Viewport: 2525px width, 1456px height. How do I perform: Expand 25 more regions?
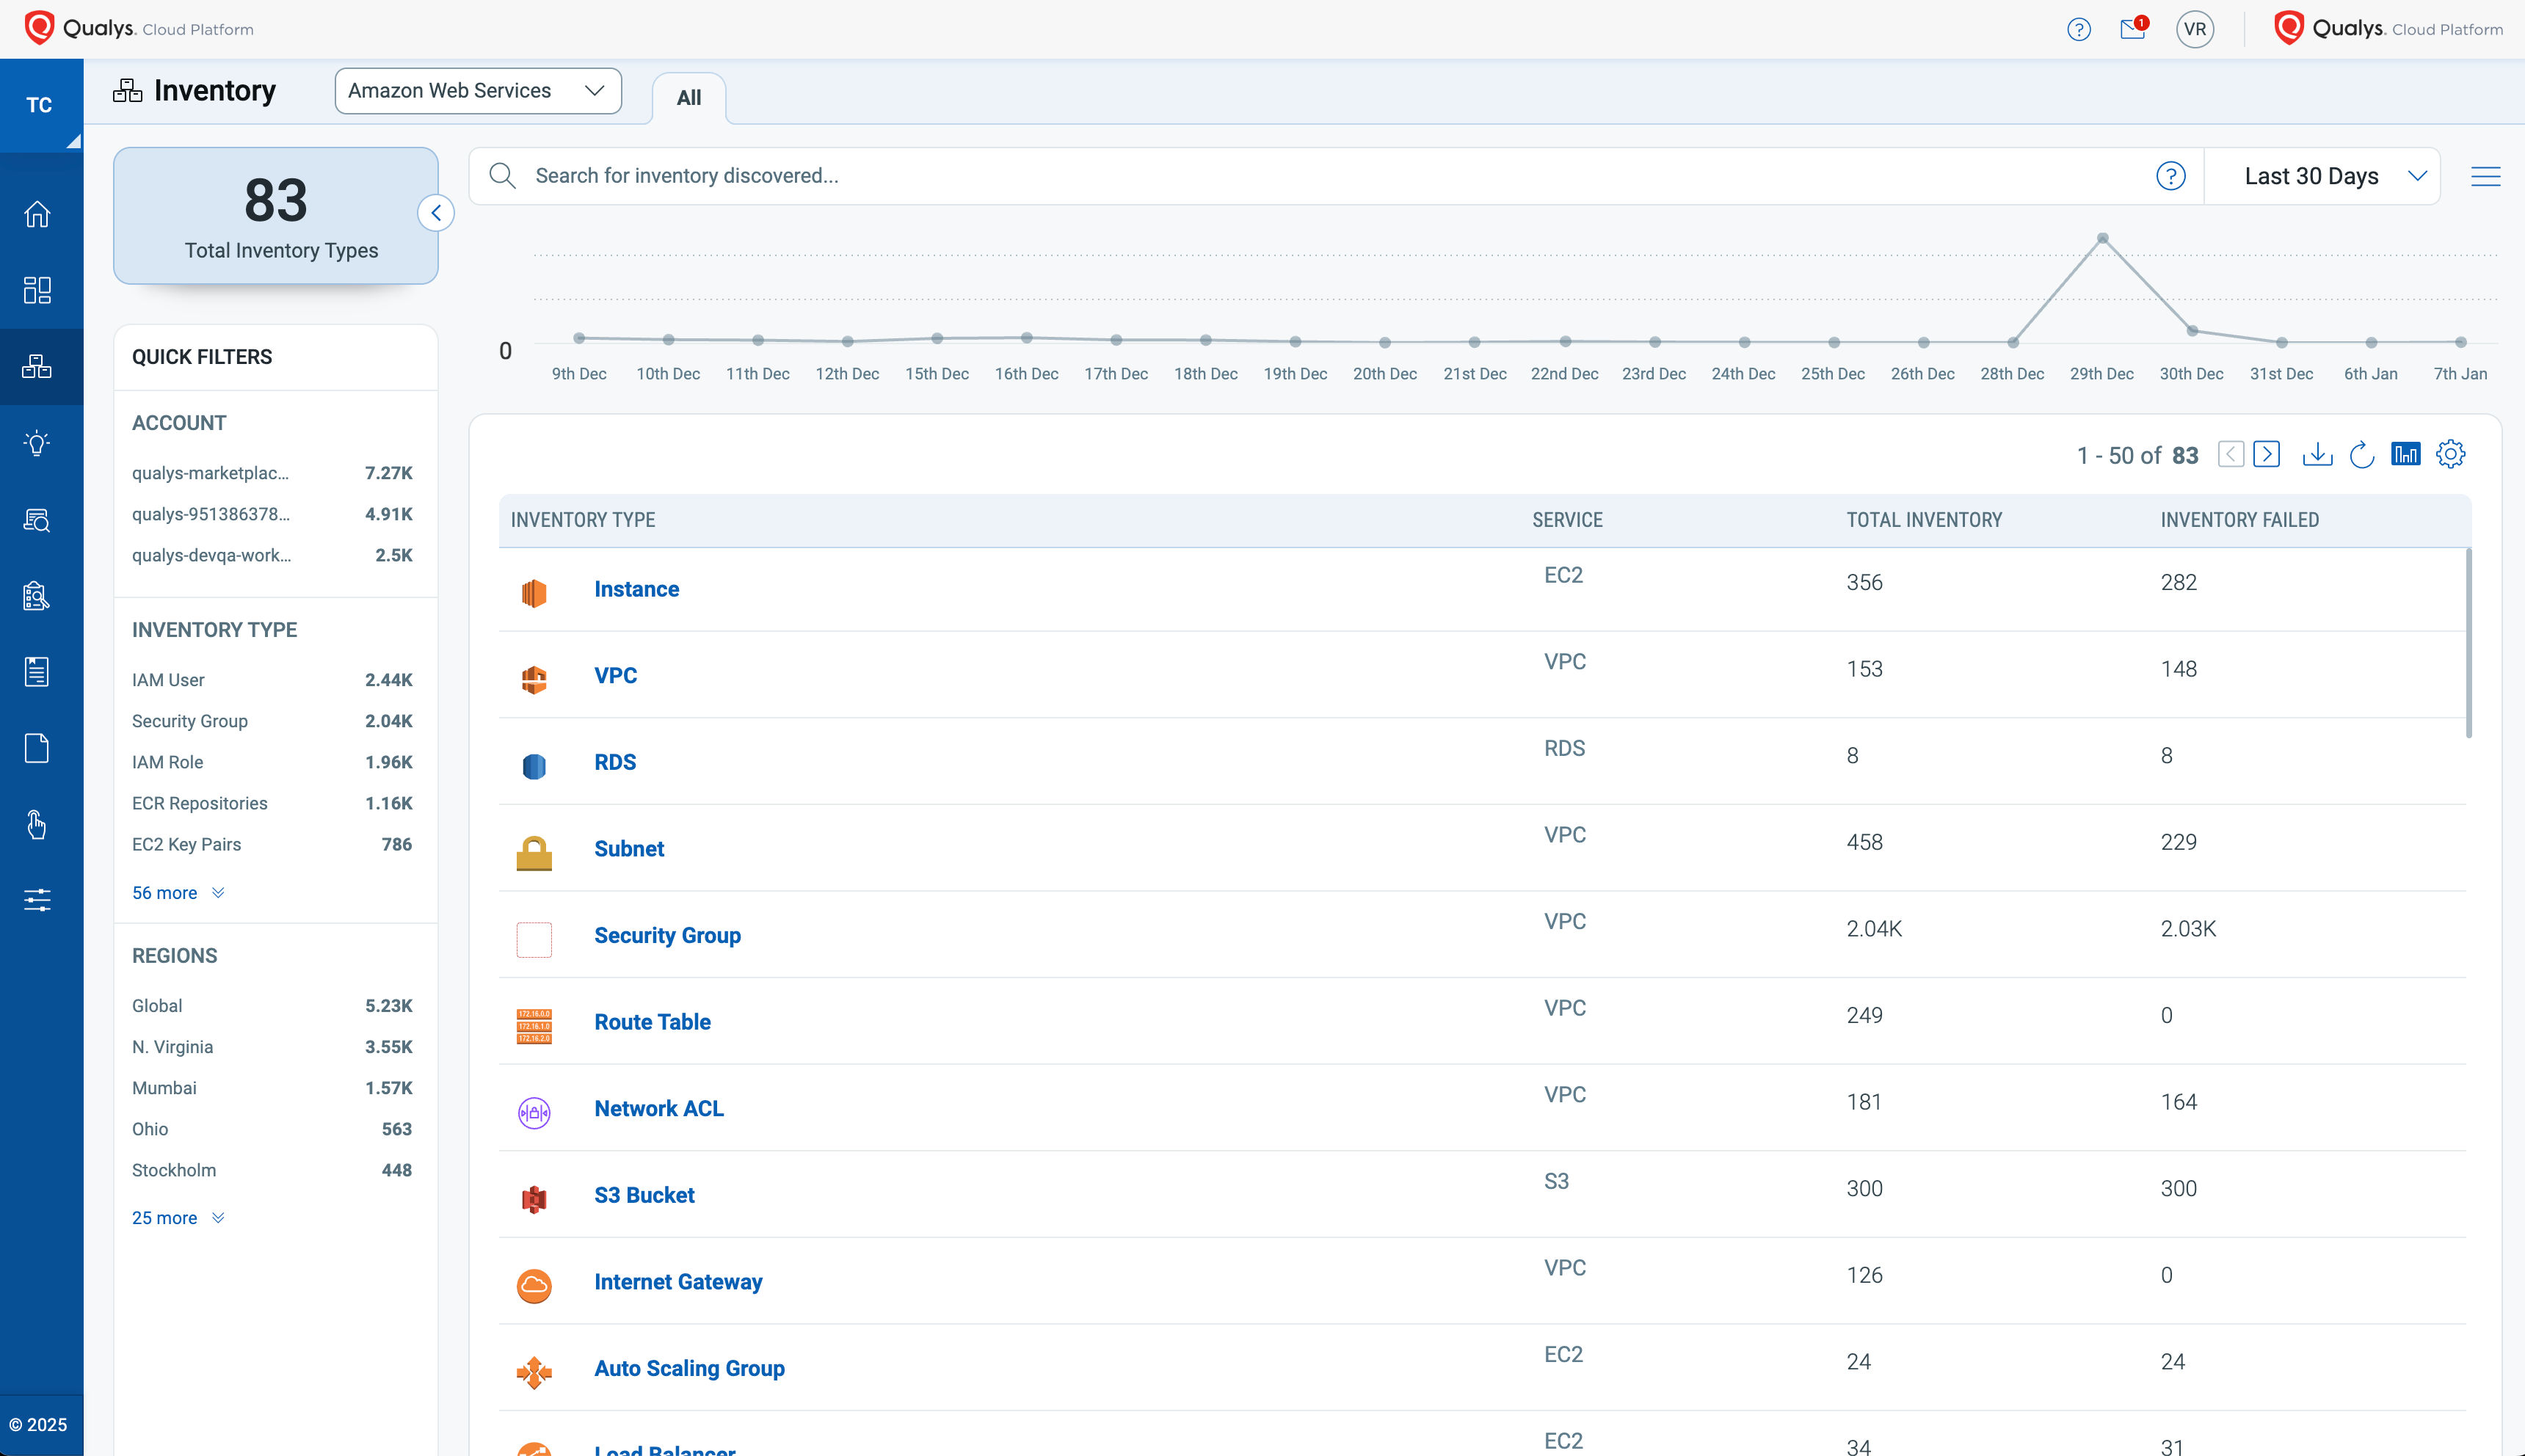coord(178,1218)
